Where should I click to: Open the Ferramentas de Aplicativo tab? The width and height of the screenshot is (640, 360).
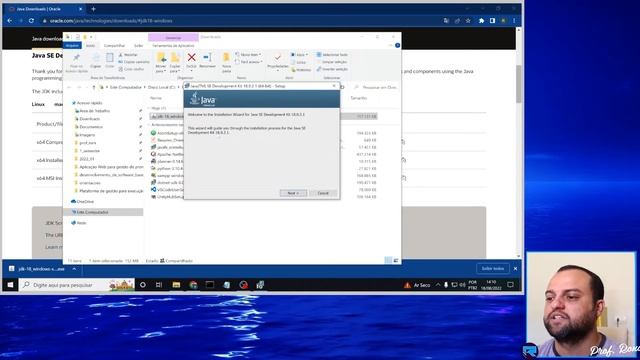click(x=173, y=45)
